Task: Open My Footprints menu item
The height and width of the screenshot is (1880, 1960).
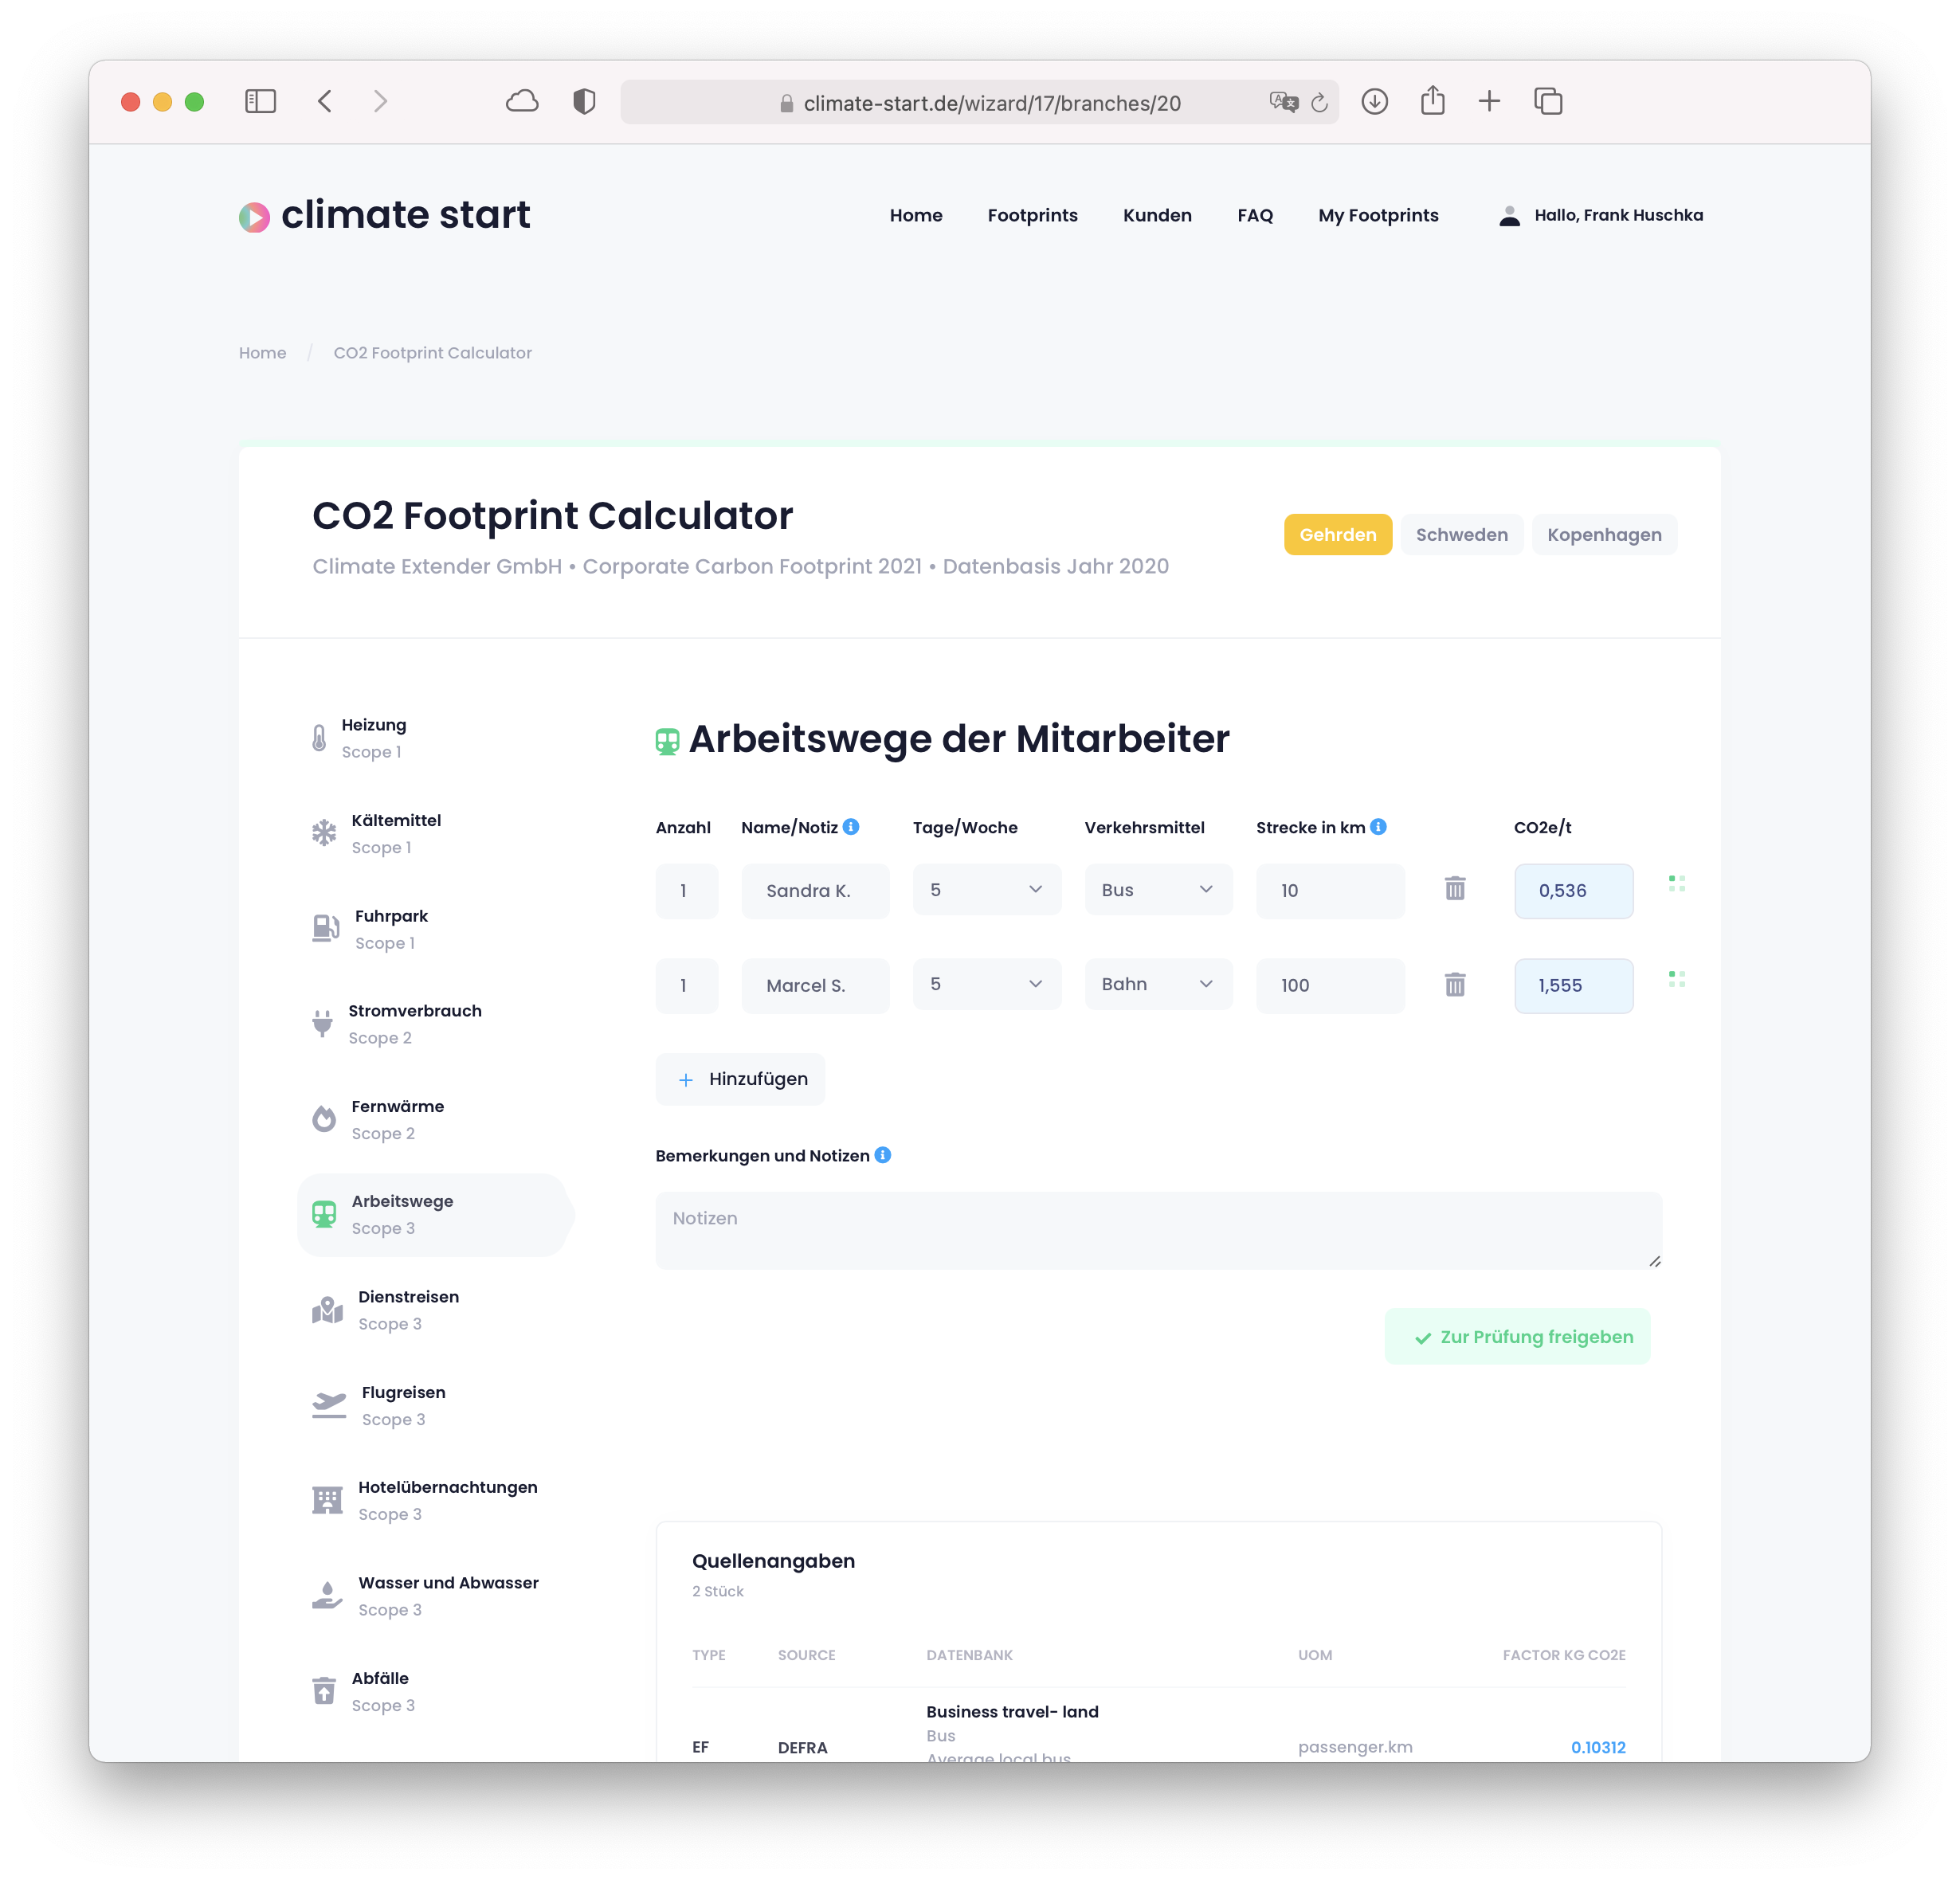Action: click(x=1378, y=216)
